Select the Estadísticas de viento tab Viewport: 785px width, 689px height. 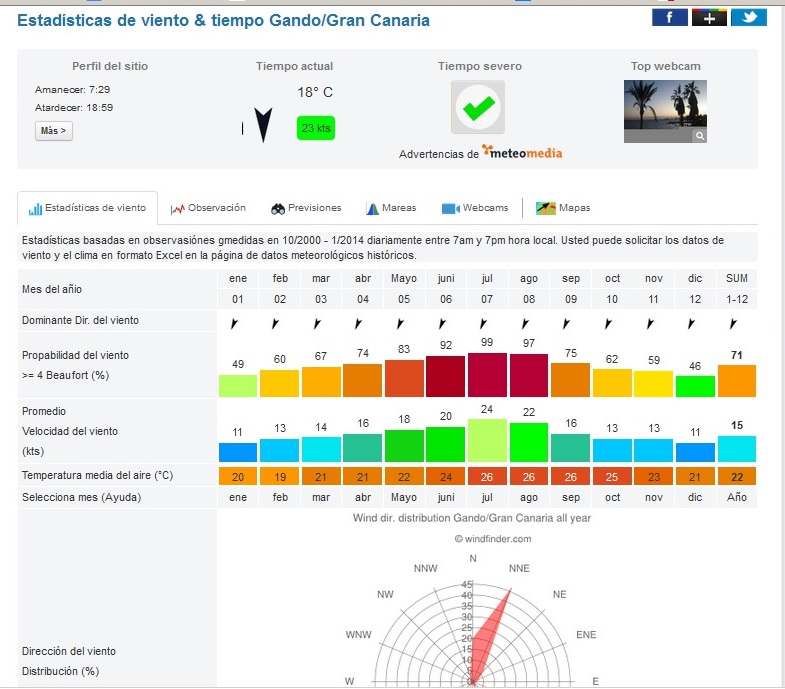point(88,208)
